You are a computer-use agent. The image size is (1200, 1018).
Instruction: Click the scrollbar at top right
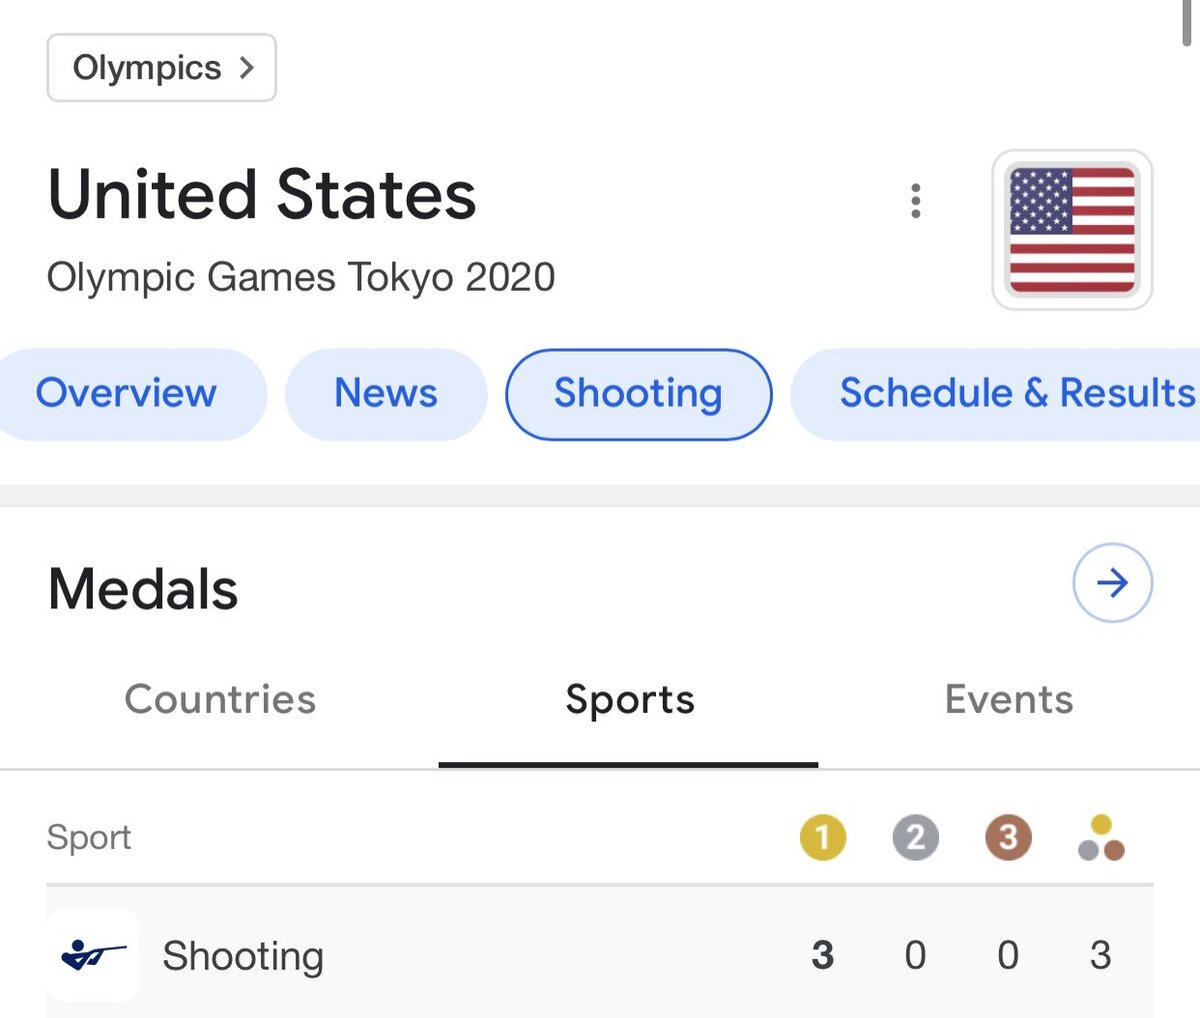click(x=1187, y=22)
